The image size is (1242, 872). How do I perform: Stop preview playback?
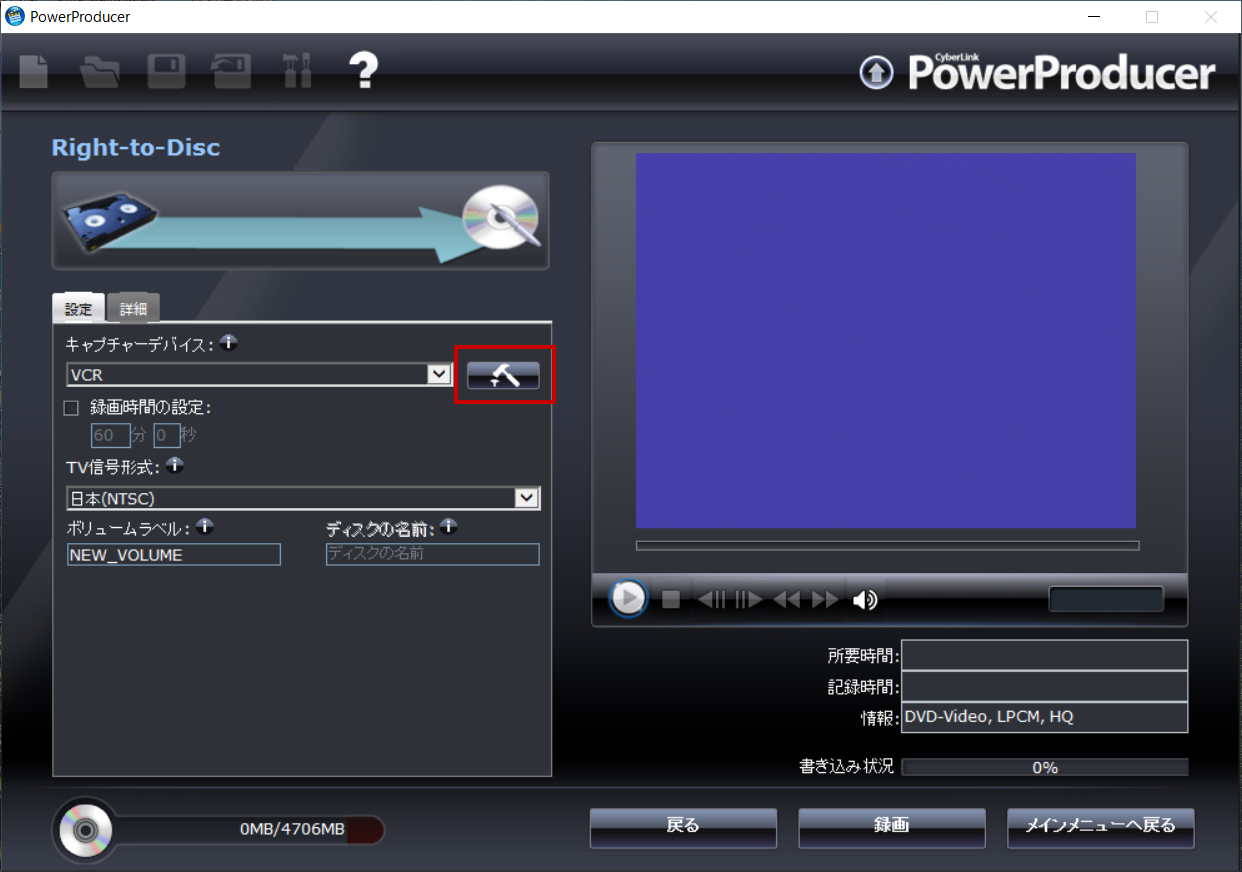(671, 599)
